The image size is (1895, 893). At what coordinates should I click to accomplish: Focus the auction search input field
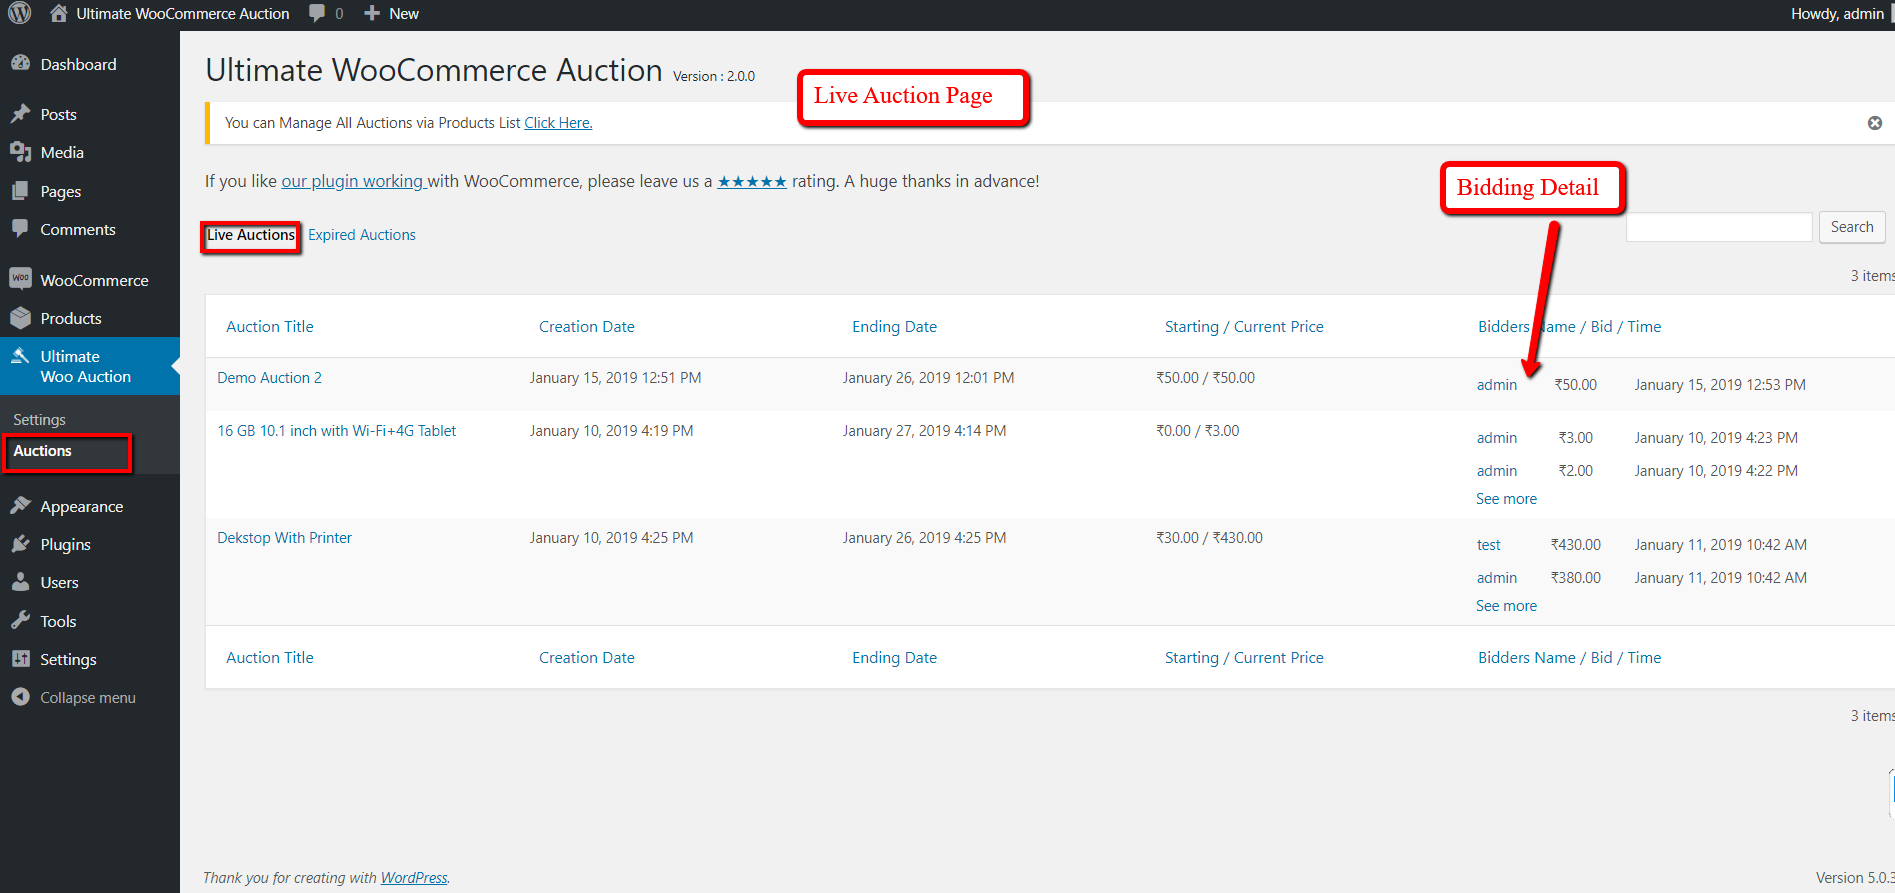(x=1719, y=227)
